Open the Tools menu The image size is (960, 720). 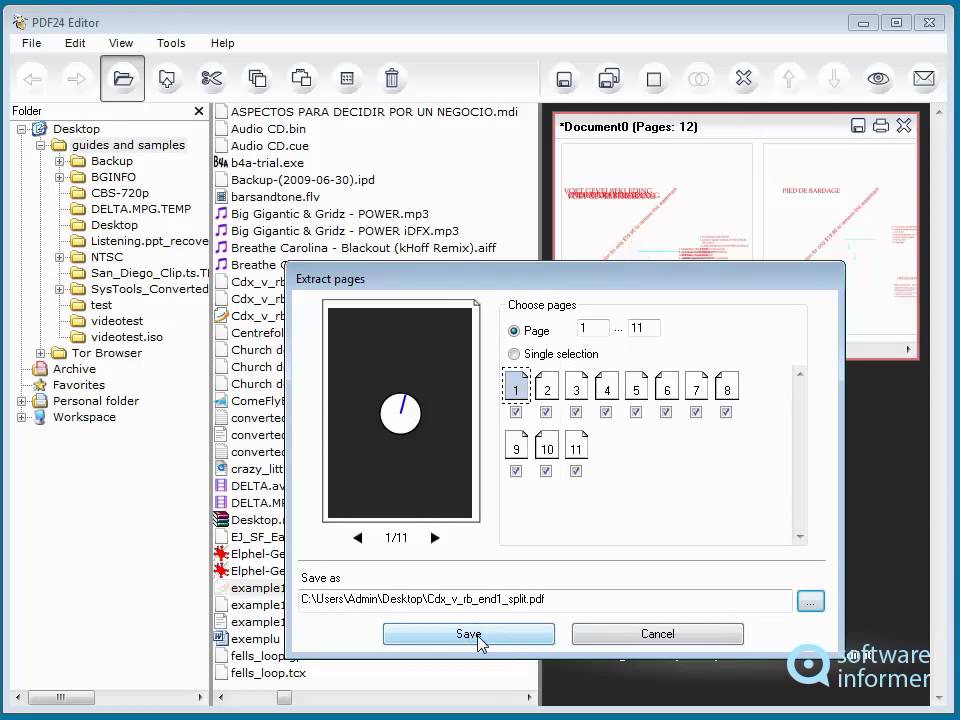pos(171,43)
